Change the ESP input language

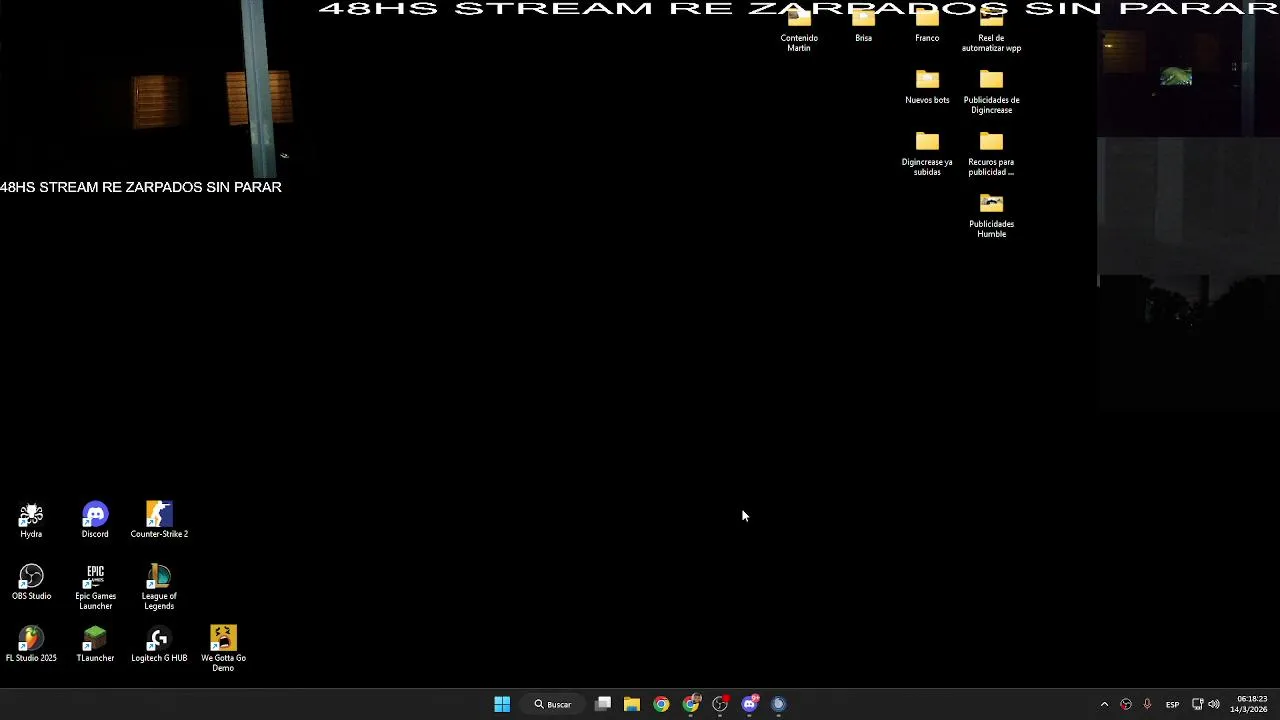[1172, 704]
